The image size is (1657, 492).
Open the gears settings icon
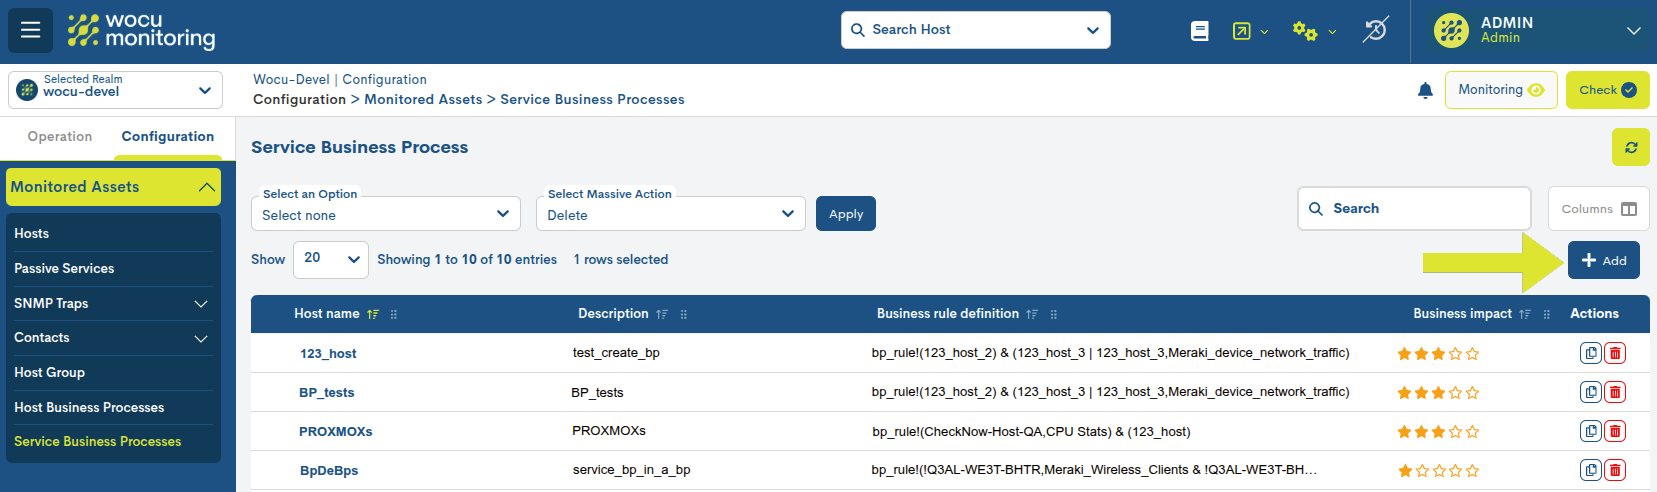point(1304,31)
